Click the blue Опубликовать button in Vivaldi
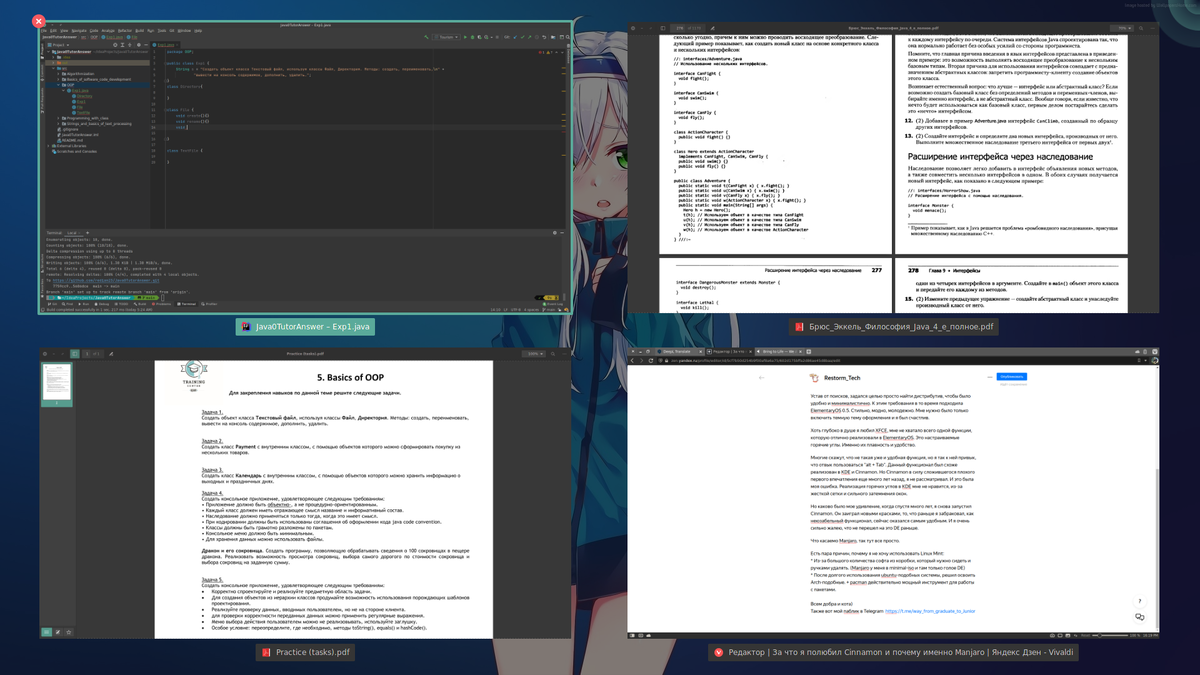 point(1010,376)
